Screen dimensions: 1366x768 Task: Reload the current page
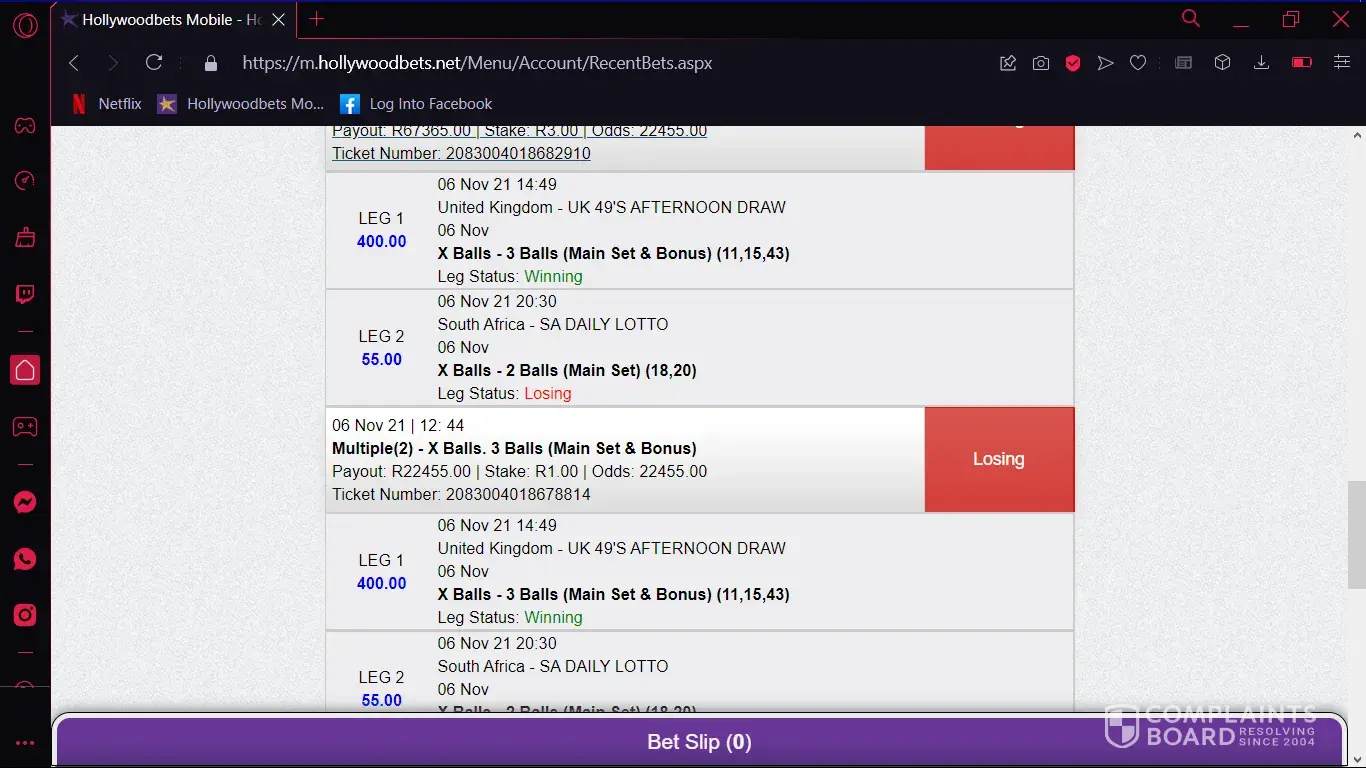[x=154, y=63]
